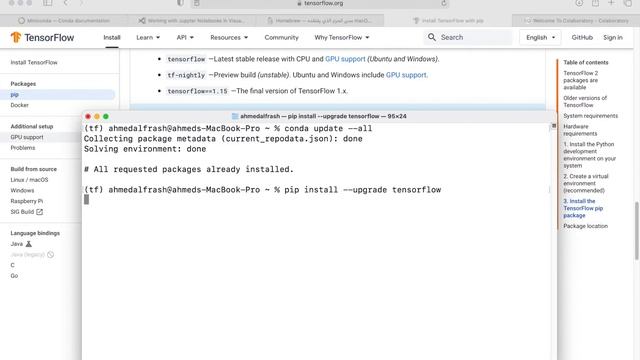Image resolution: width=640 pixels, height=360 pixels.
Task: Click the tensorflow.org address bar
Action: click(320, 3)
